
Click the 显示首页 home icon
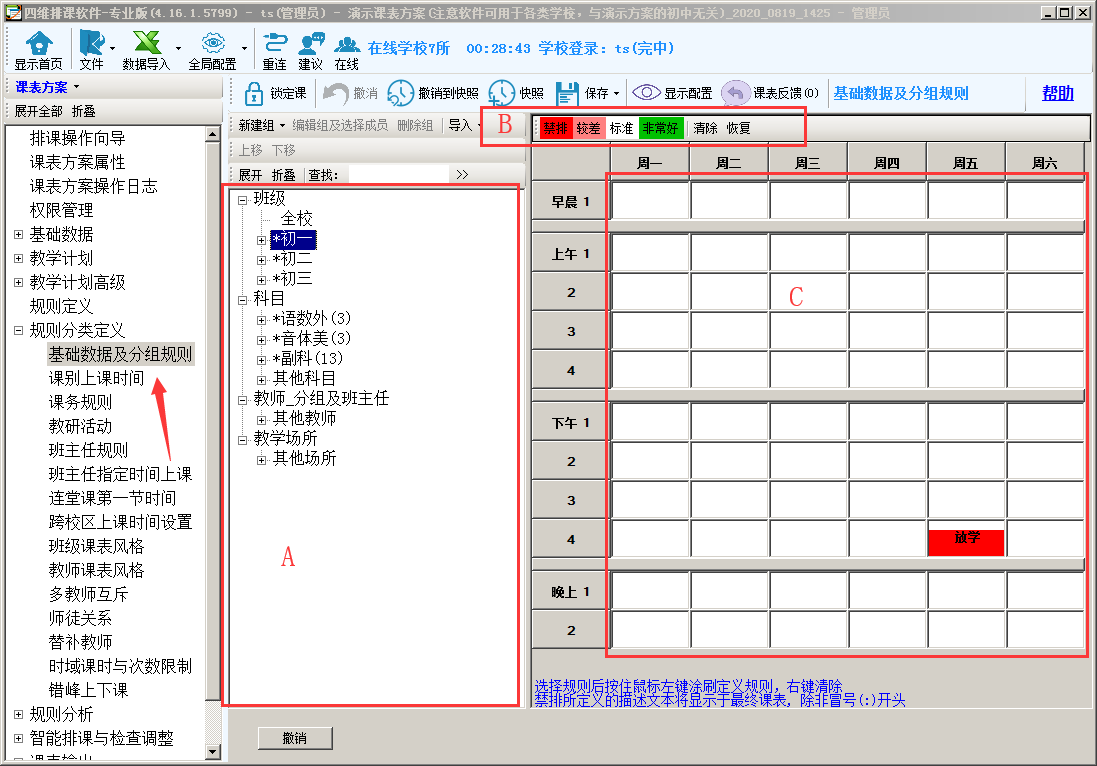[38, 43]
